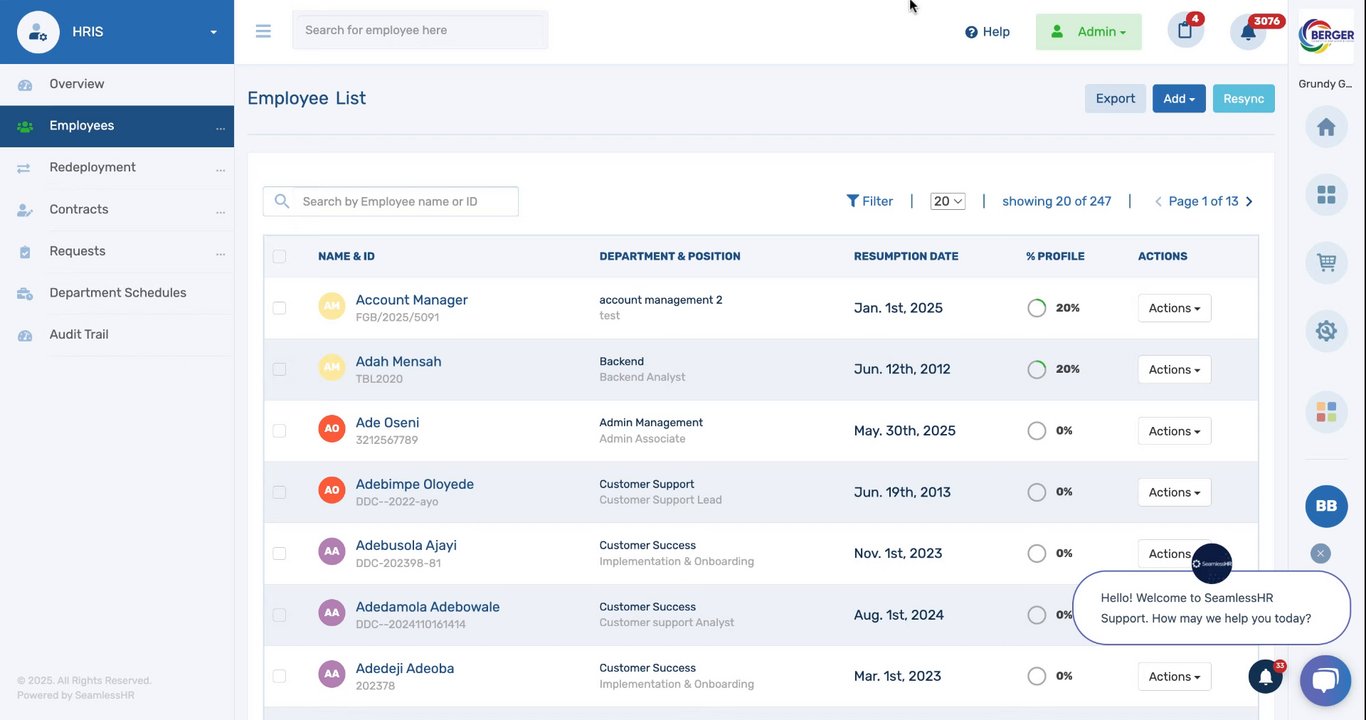Click the home icon in right sidebar
The height and width of the screenshot is (720, 1366).
[x=1326, y=127]
